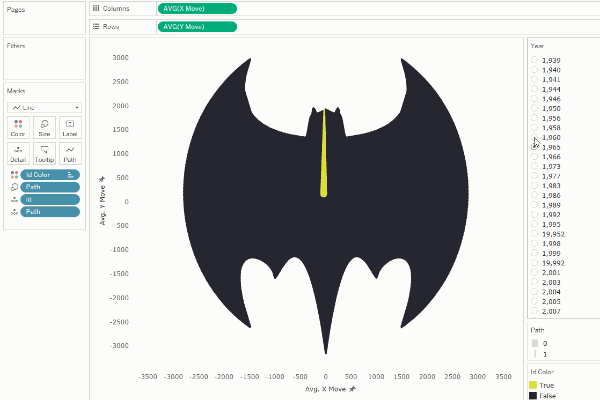Click Path legend size swatch for 0
600x400 pixels.
pyautogui.click(x=535, y=343)
